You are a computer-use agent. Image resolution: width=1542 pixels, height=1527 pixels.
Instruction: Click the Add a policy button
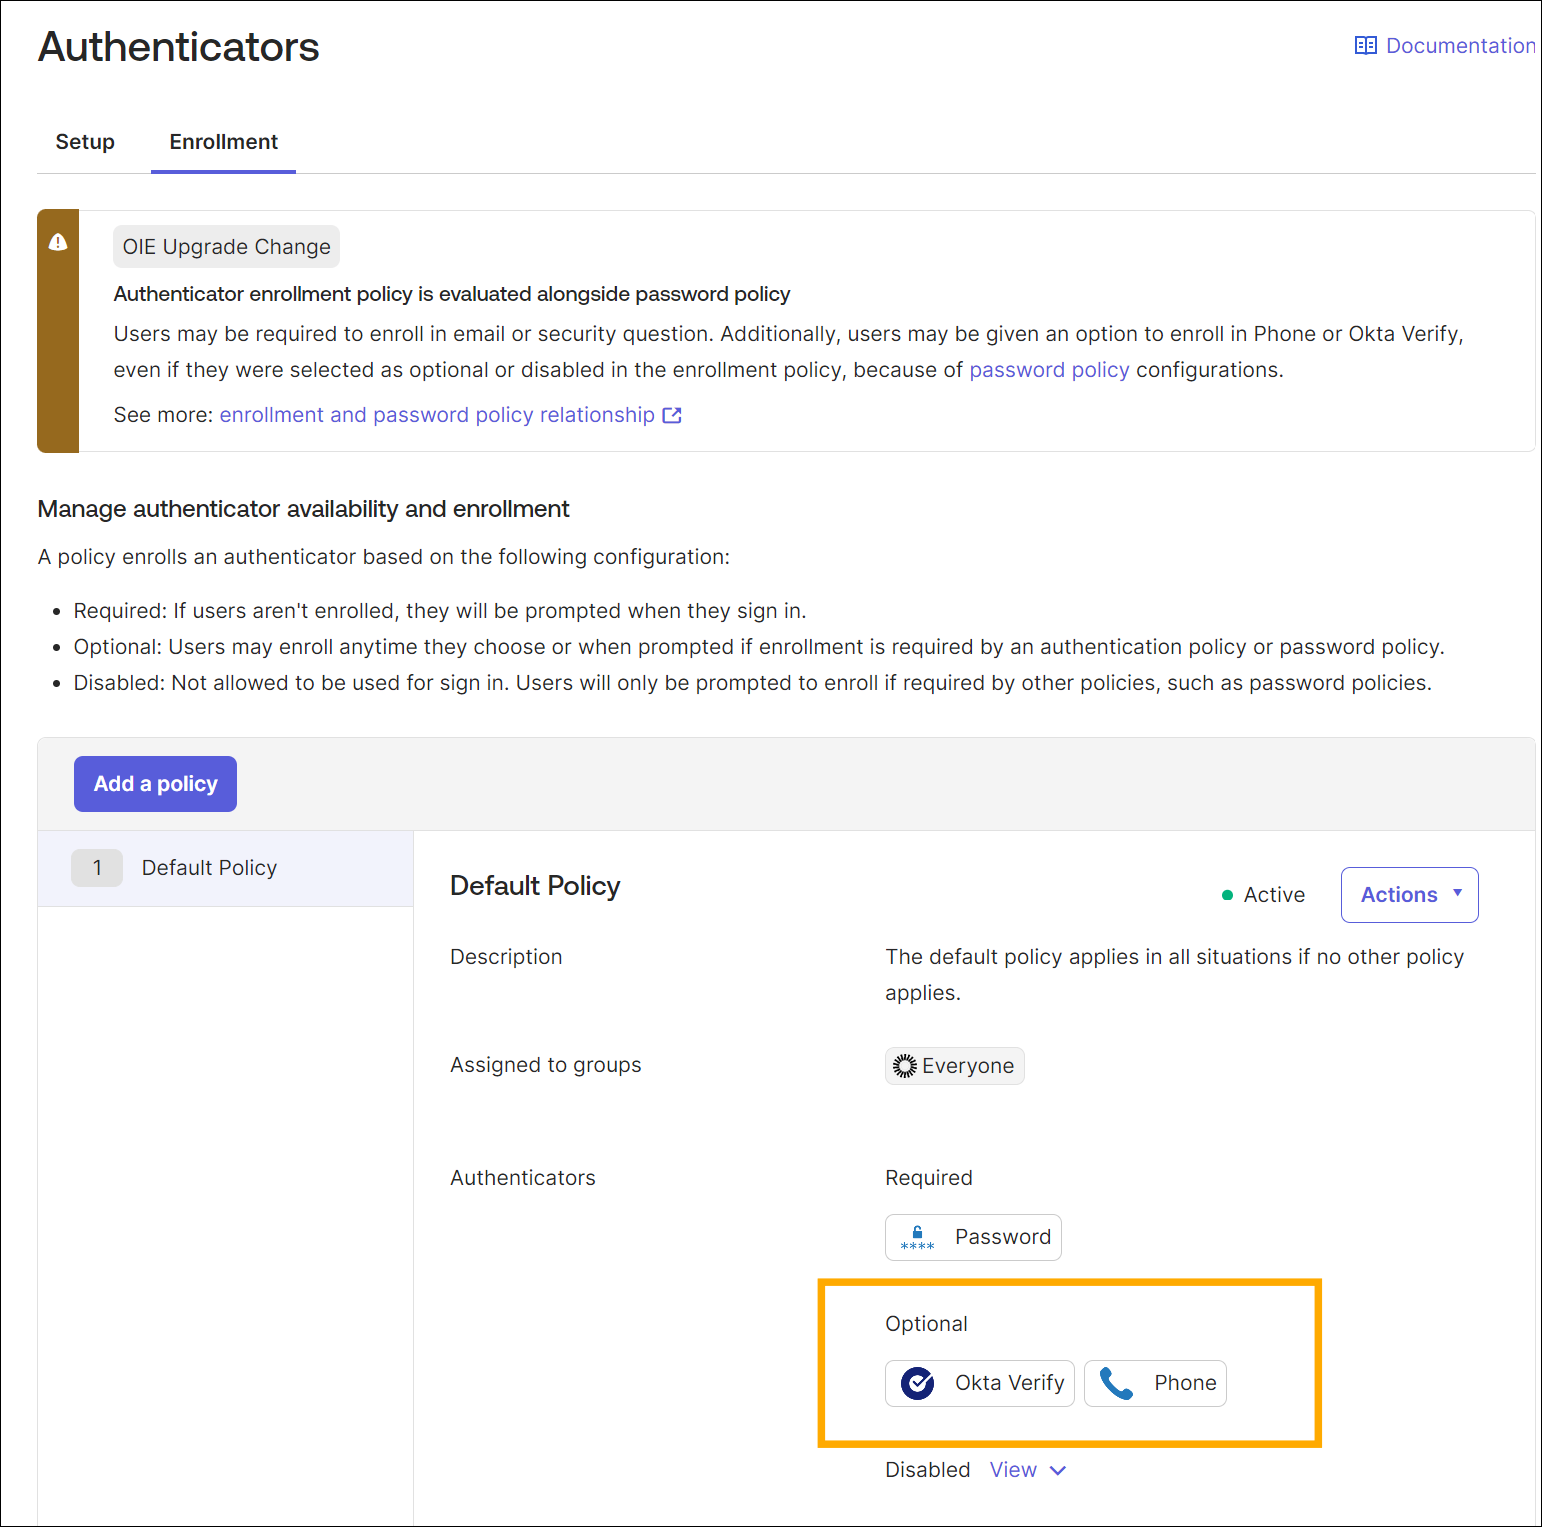click(x=154, y=783)
